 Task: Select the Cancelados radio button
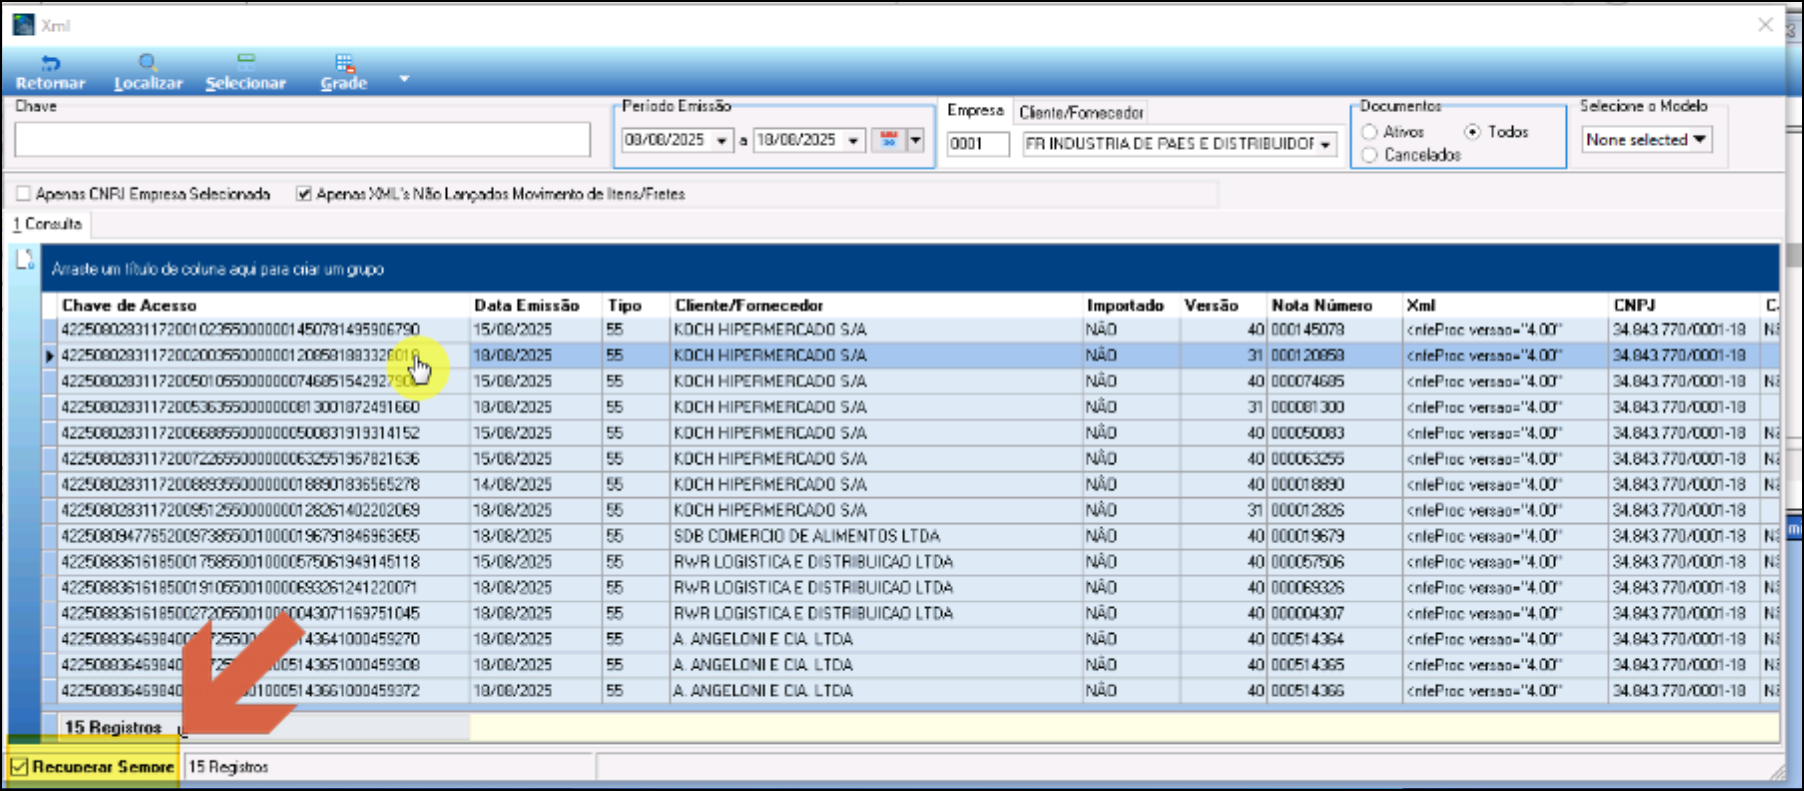click(1370, 155)
